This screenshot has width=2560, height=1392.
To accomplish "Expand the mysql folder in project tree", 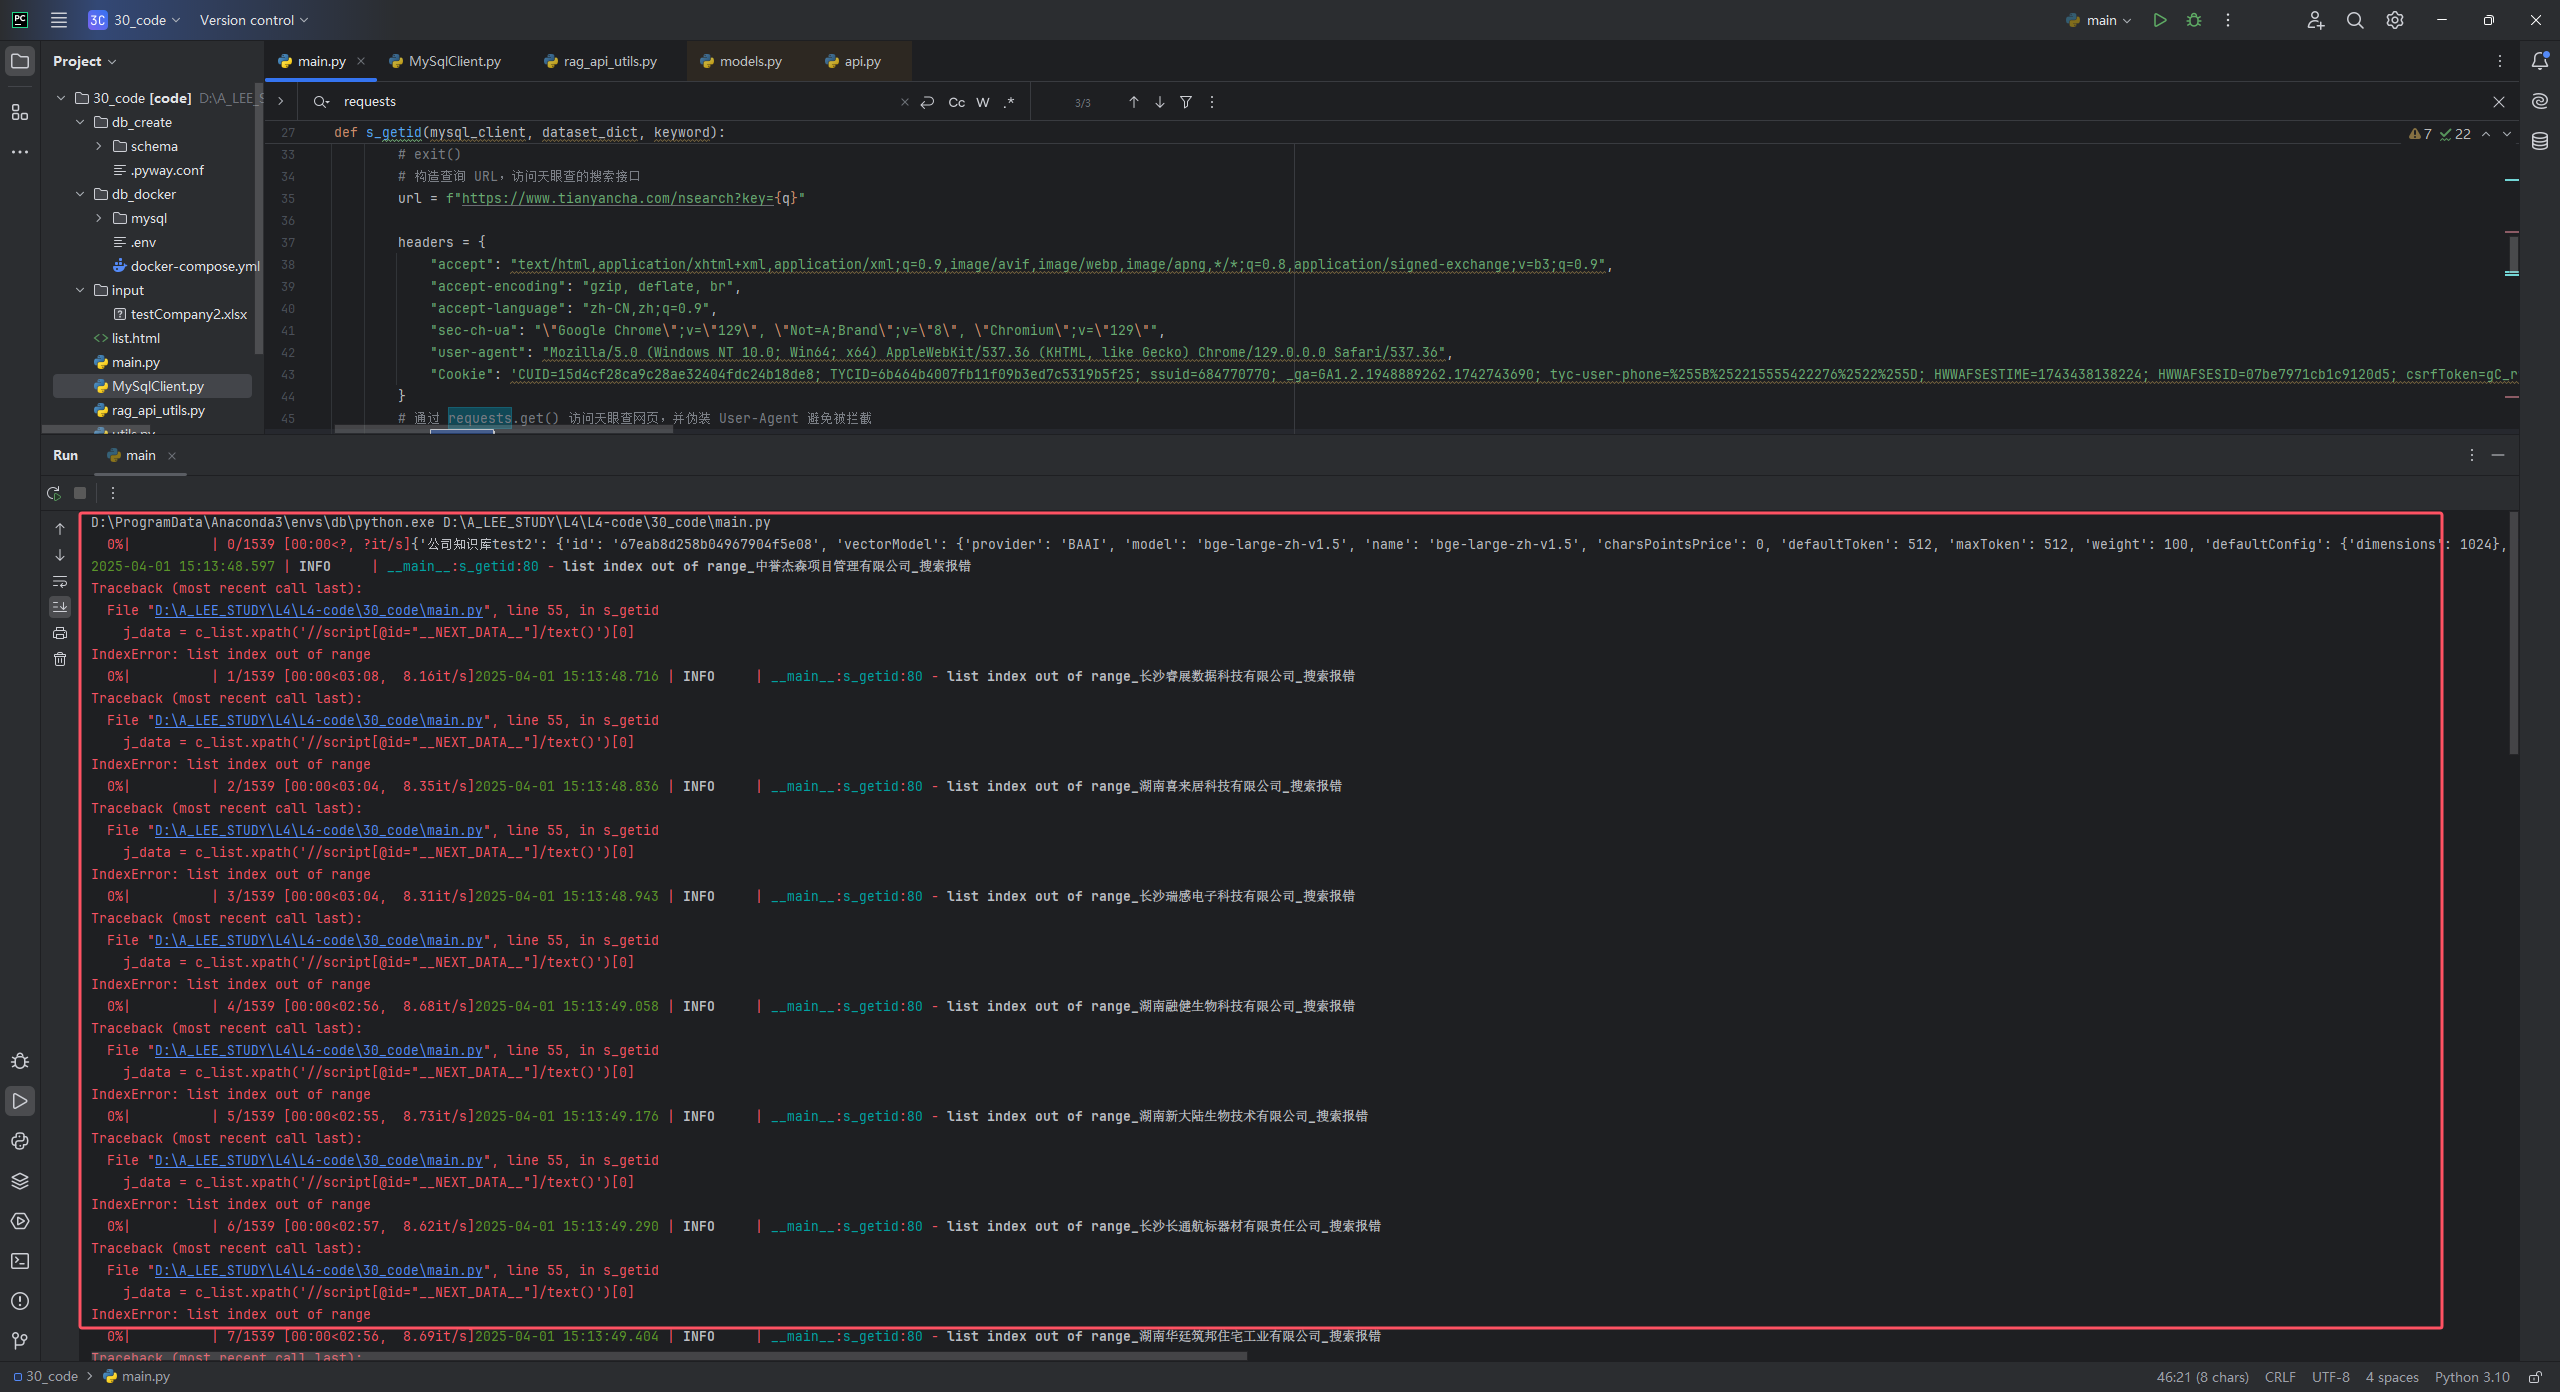I will pyautogui.click(x=99, y=218).
